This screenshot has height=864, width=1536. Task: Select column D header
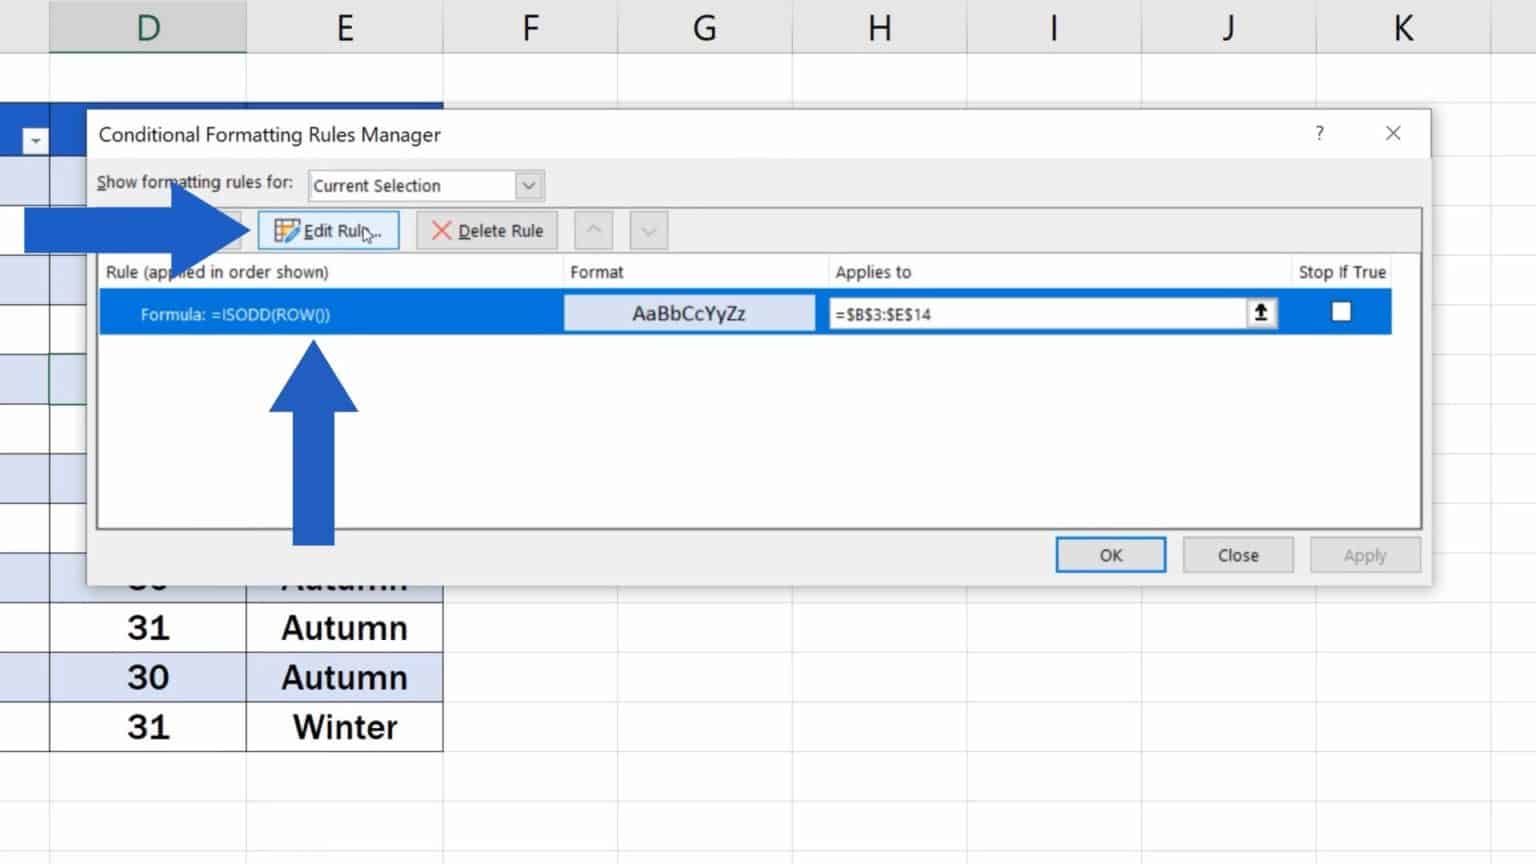tap(148, 27)
